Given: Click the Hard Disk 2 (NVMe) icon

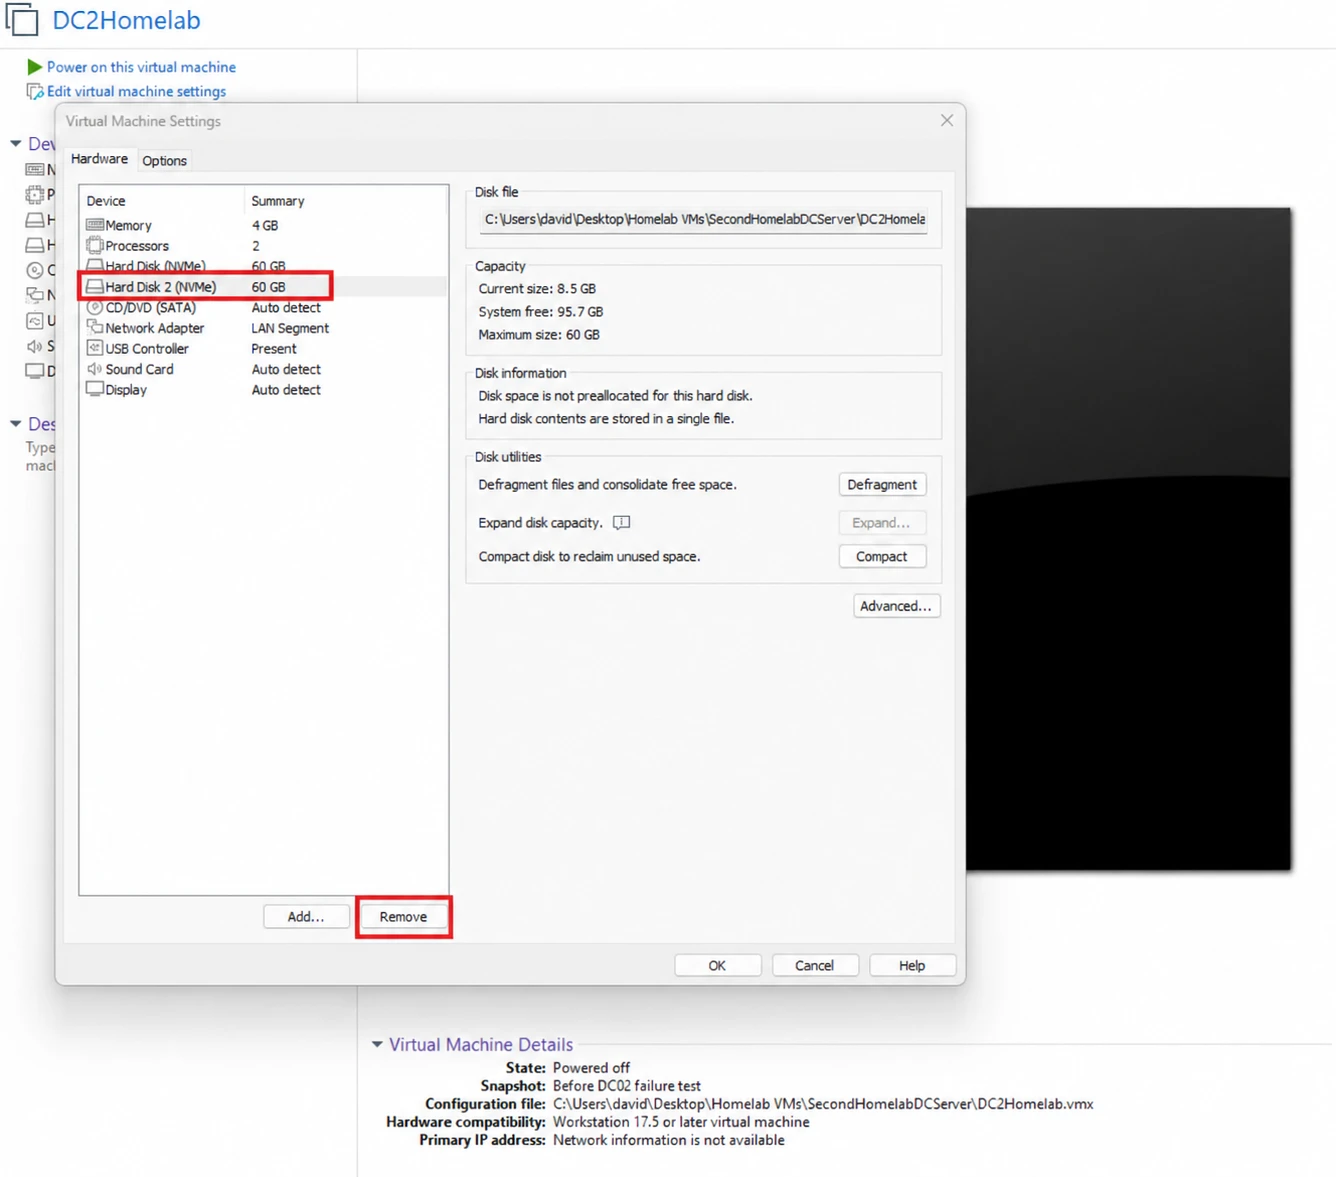Looking at the screenshot, I should (x=95, y=286).
